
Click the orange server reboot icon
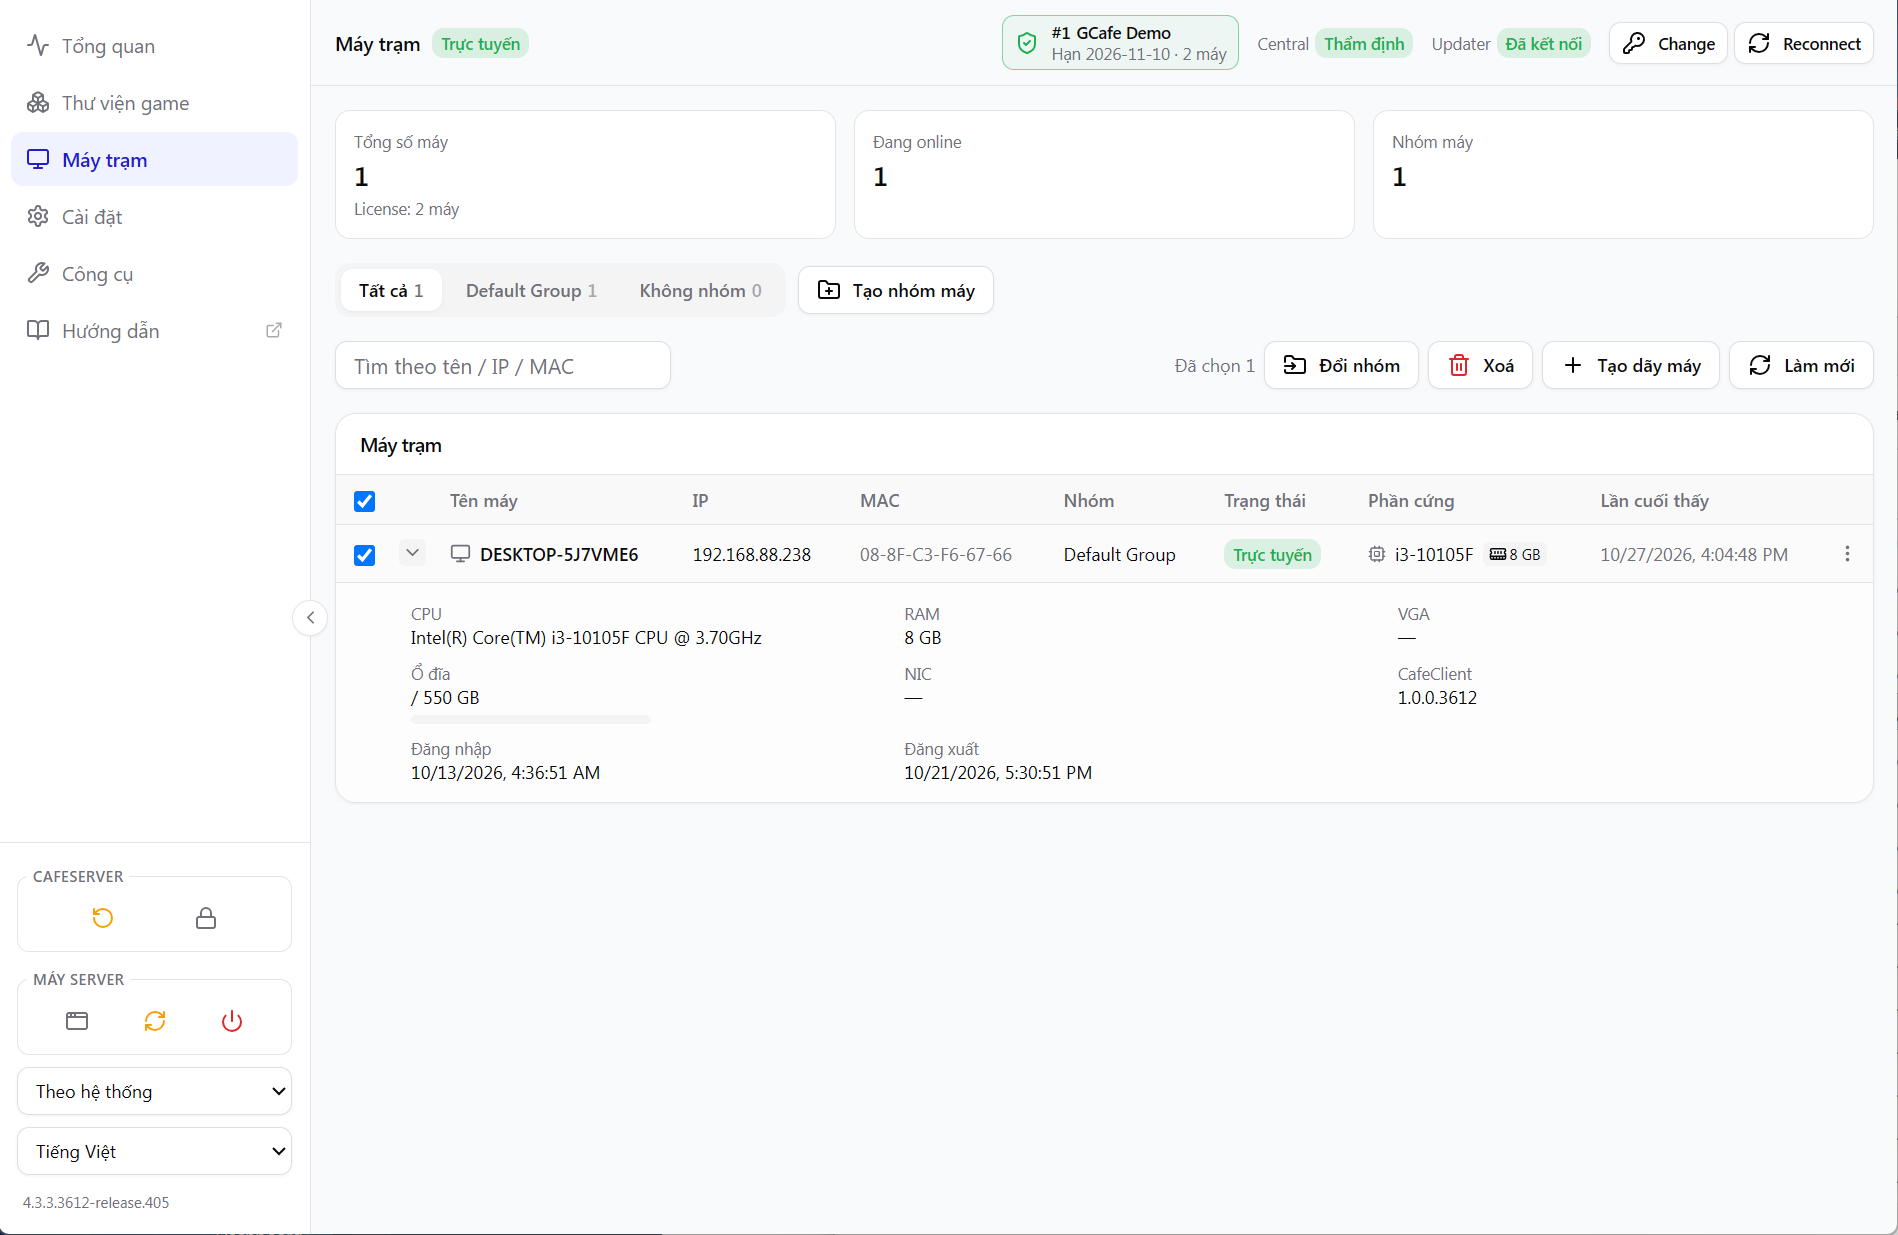[155, 1021]
